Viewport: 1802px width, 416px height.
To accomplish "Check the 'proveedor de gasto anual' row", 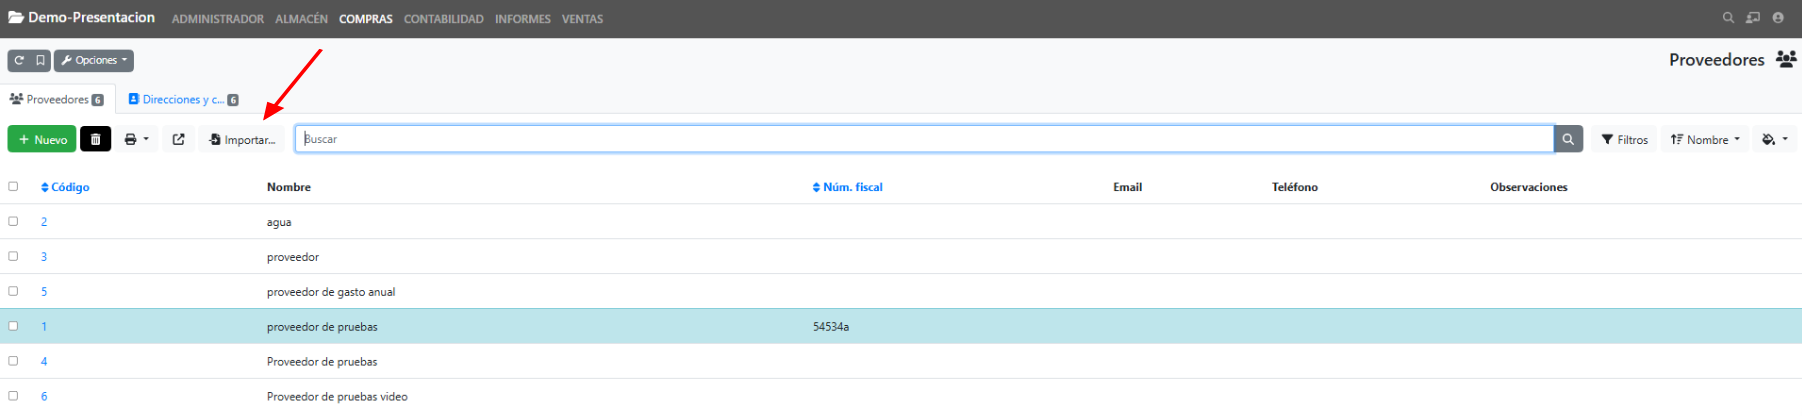I will [x=13, y=292].
